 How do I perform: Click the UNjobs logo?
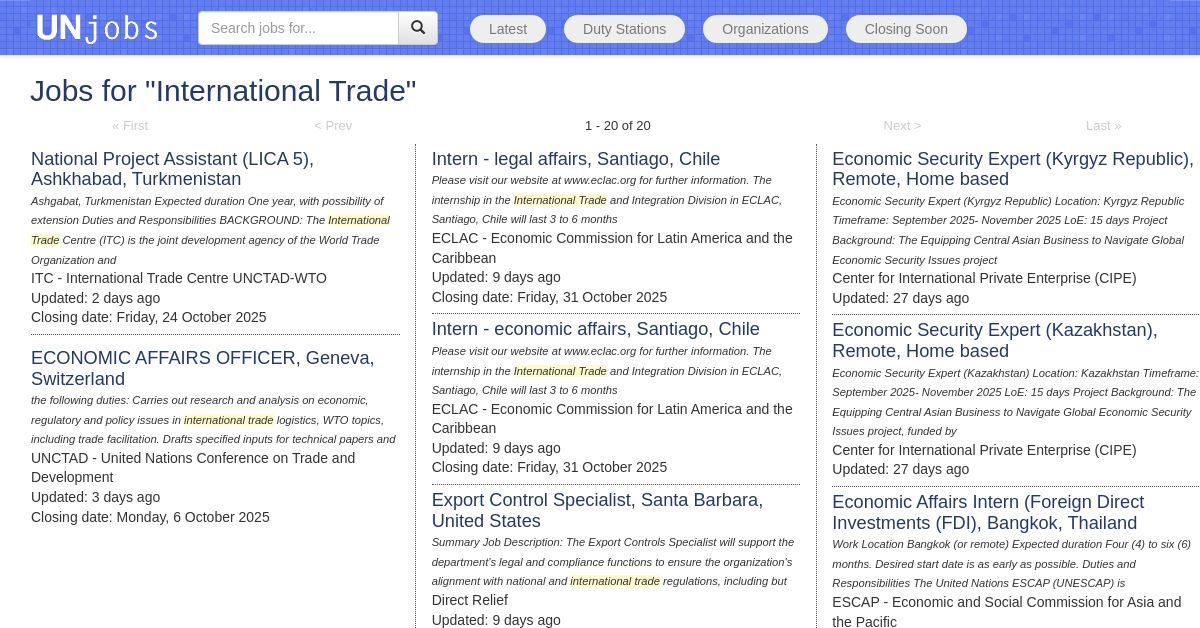point(97,28)
